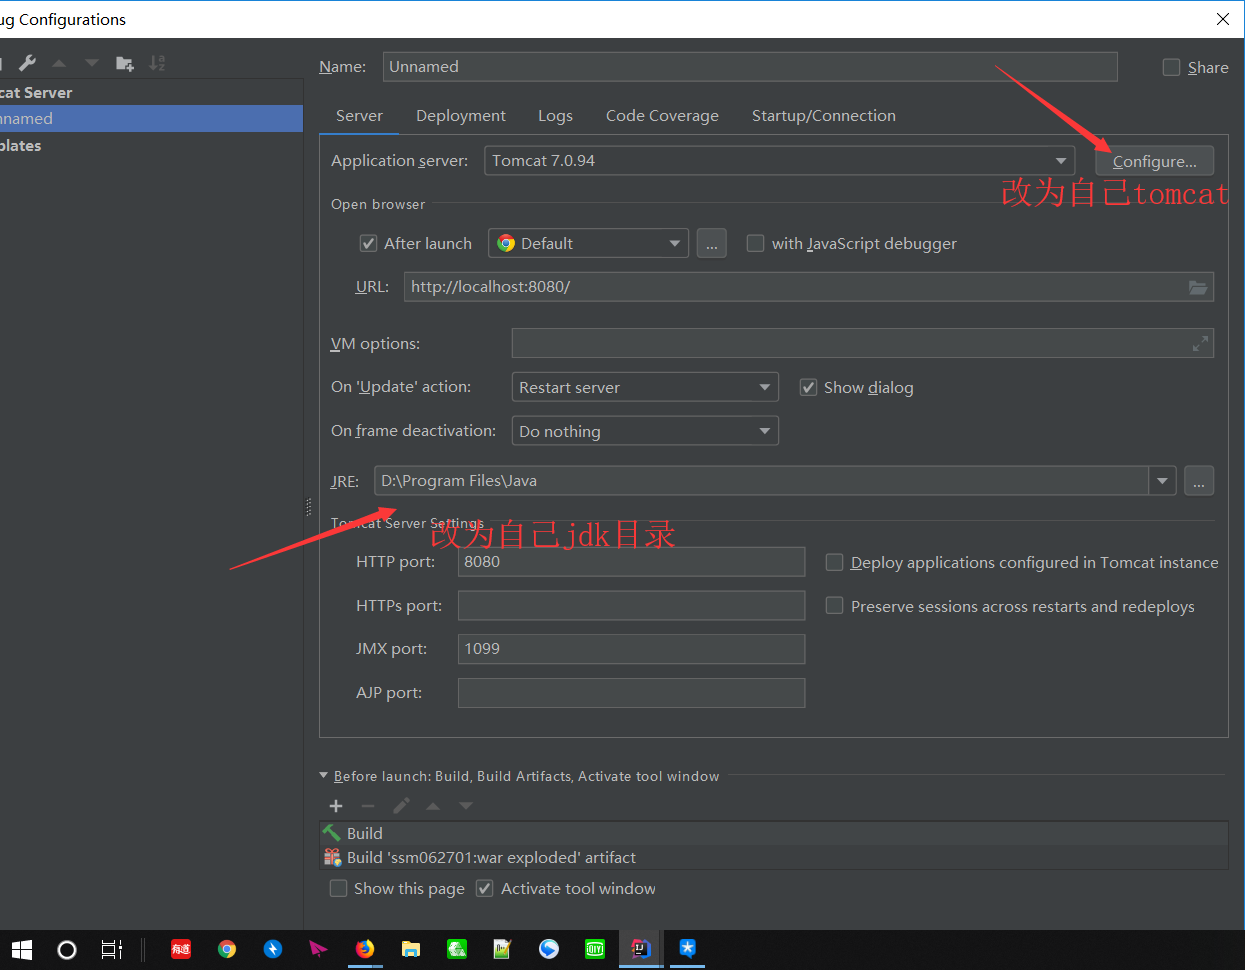1245x970 pixels.
Task: Switch to the Startup/Connection tab
Action: pos(824,116)
